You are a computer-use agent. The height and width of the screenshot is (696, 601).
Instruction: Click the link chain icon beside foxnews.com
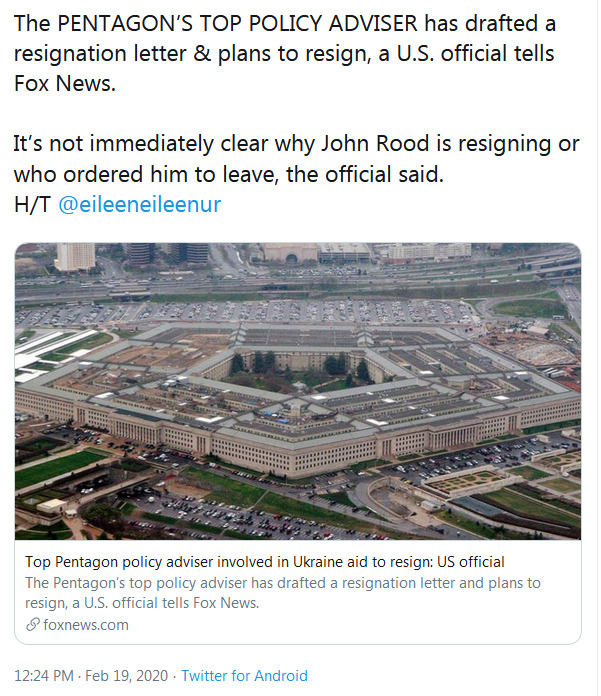click(x=34, y=625)
